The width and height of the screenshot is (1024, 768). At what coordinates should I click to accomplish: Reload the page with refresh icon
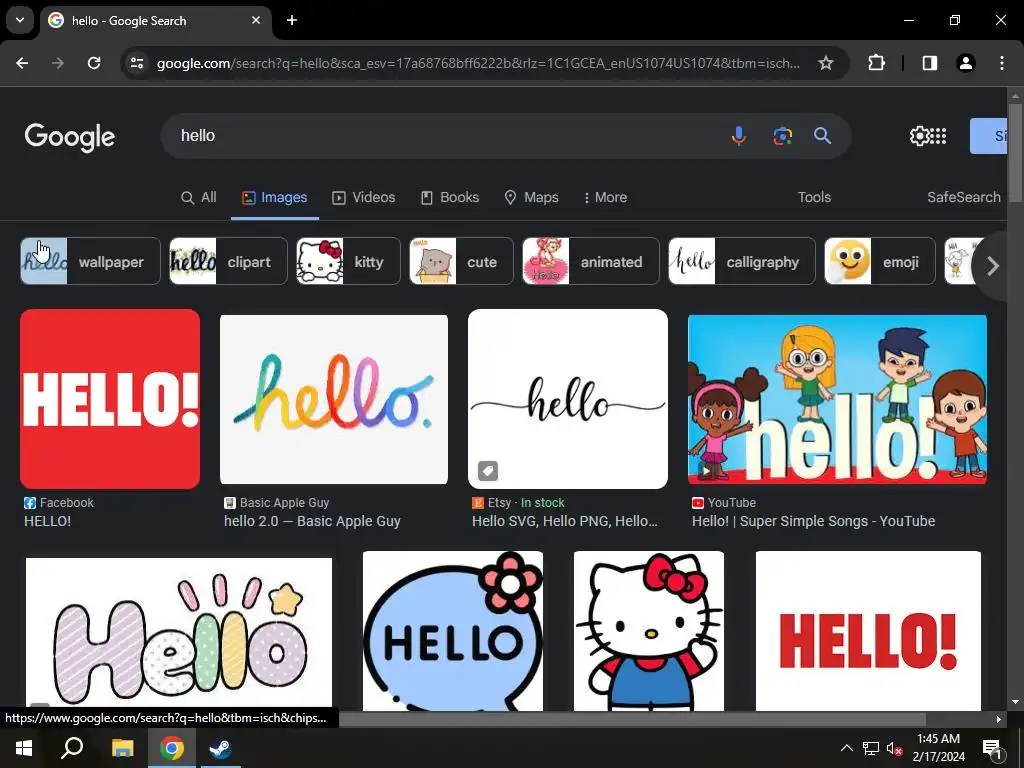pyautogui.click(x=94, y=63)
